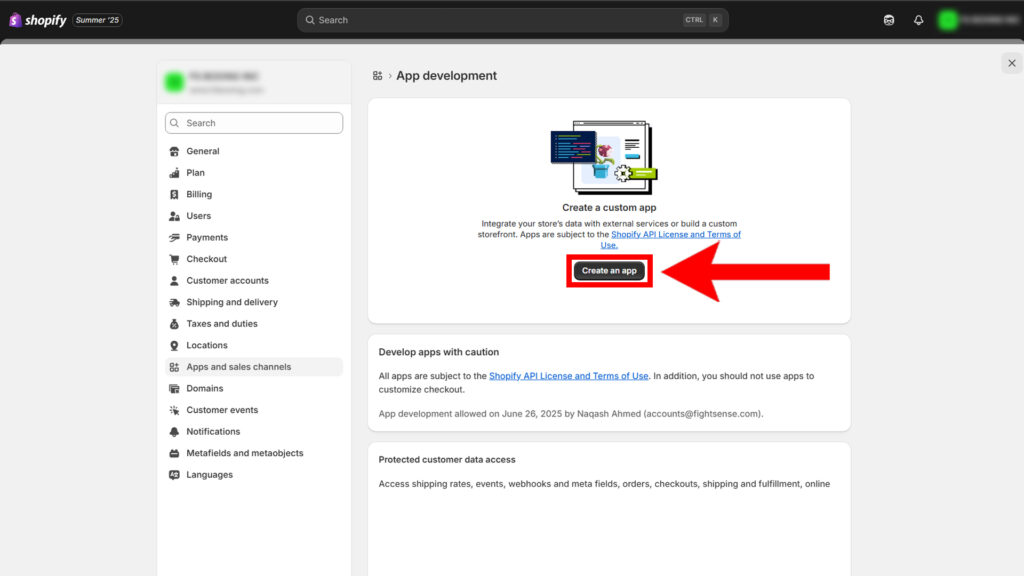Open Metafields and metaobjects
This screenshot has height=576, width=1024.
pos(245,453)
